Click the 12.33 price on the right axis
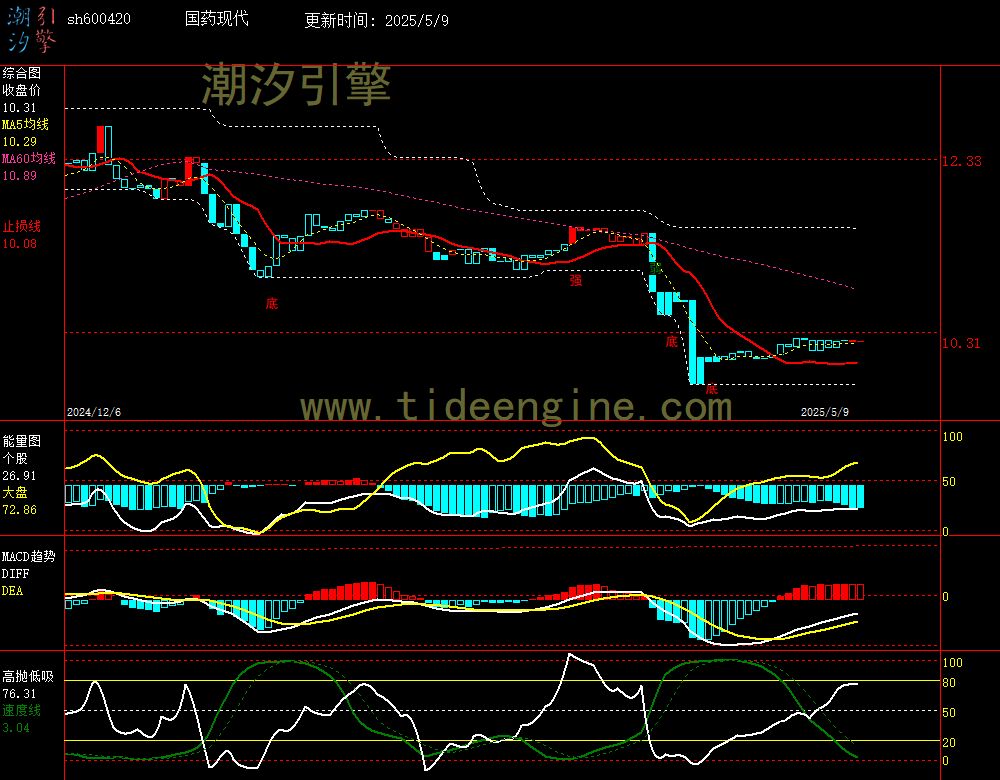The image size is (1000, 780). (962, 161)
